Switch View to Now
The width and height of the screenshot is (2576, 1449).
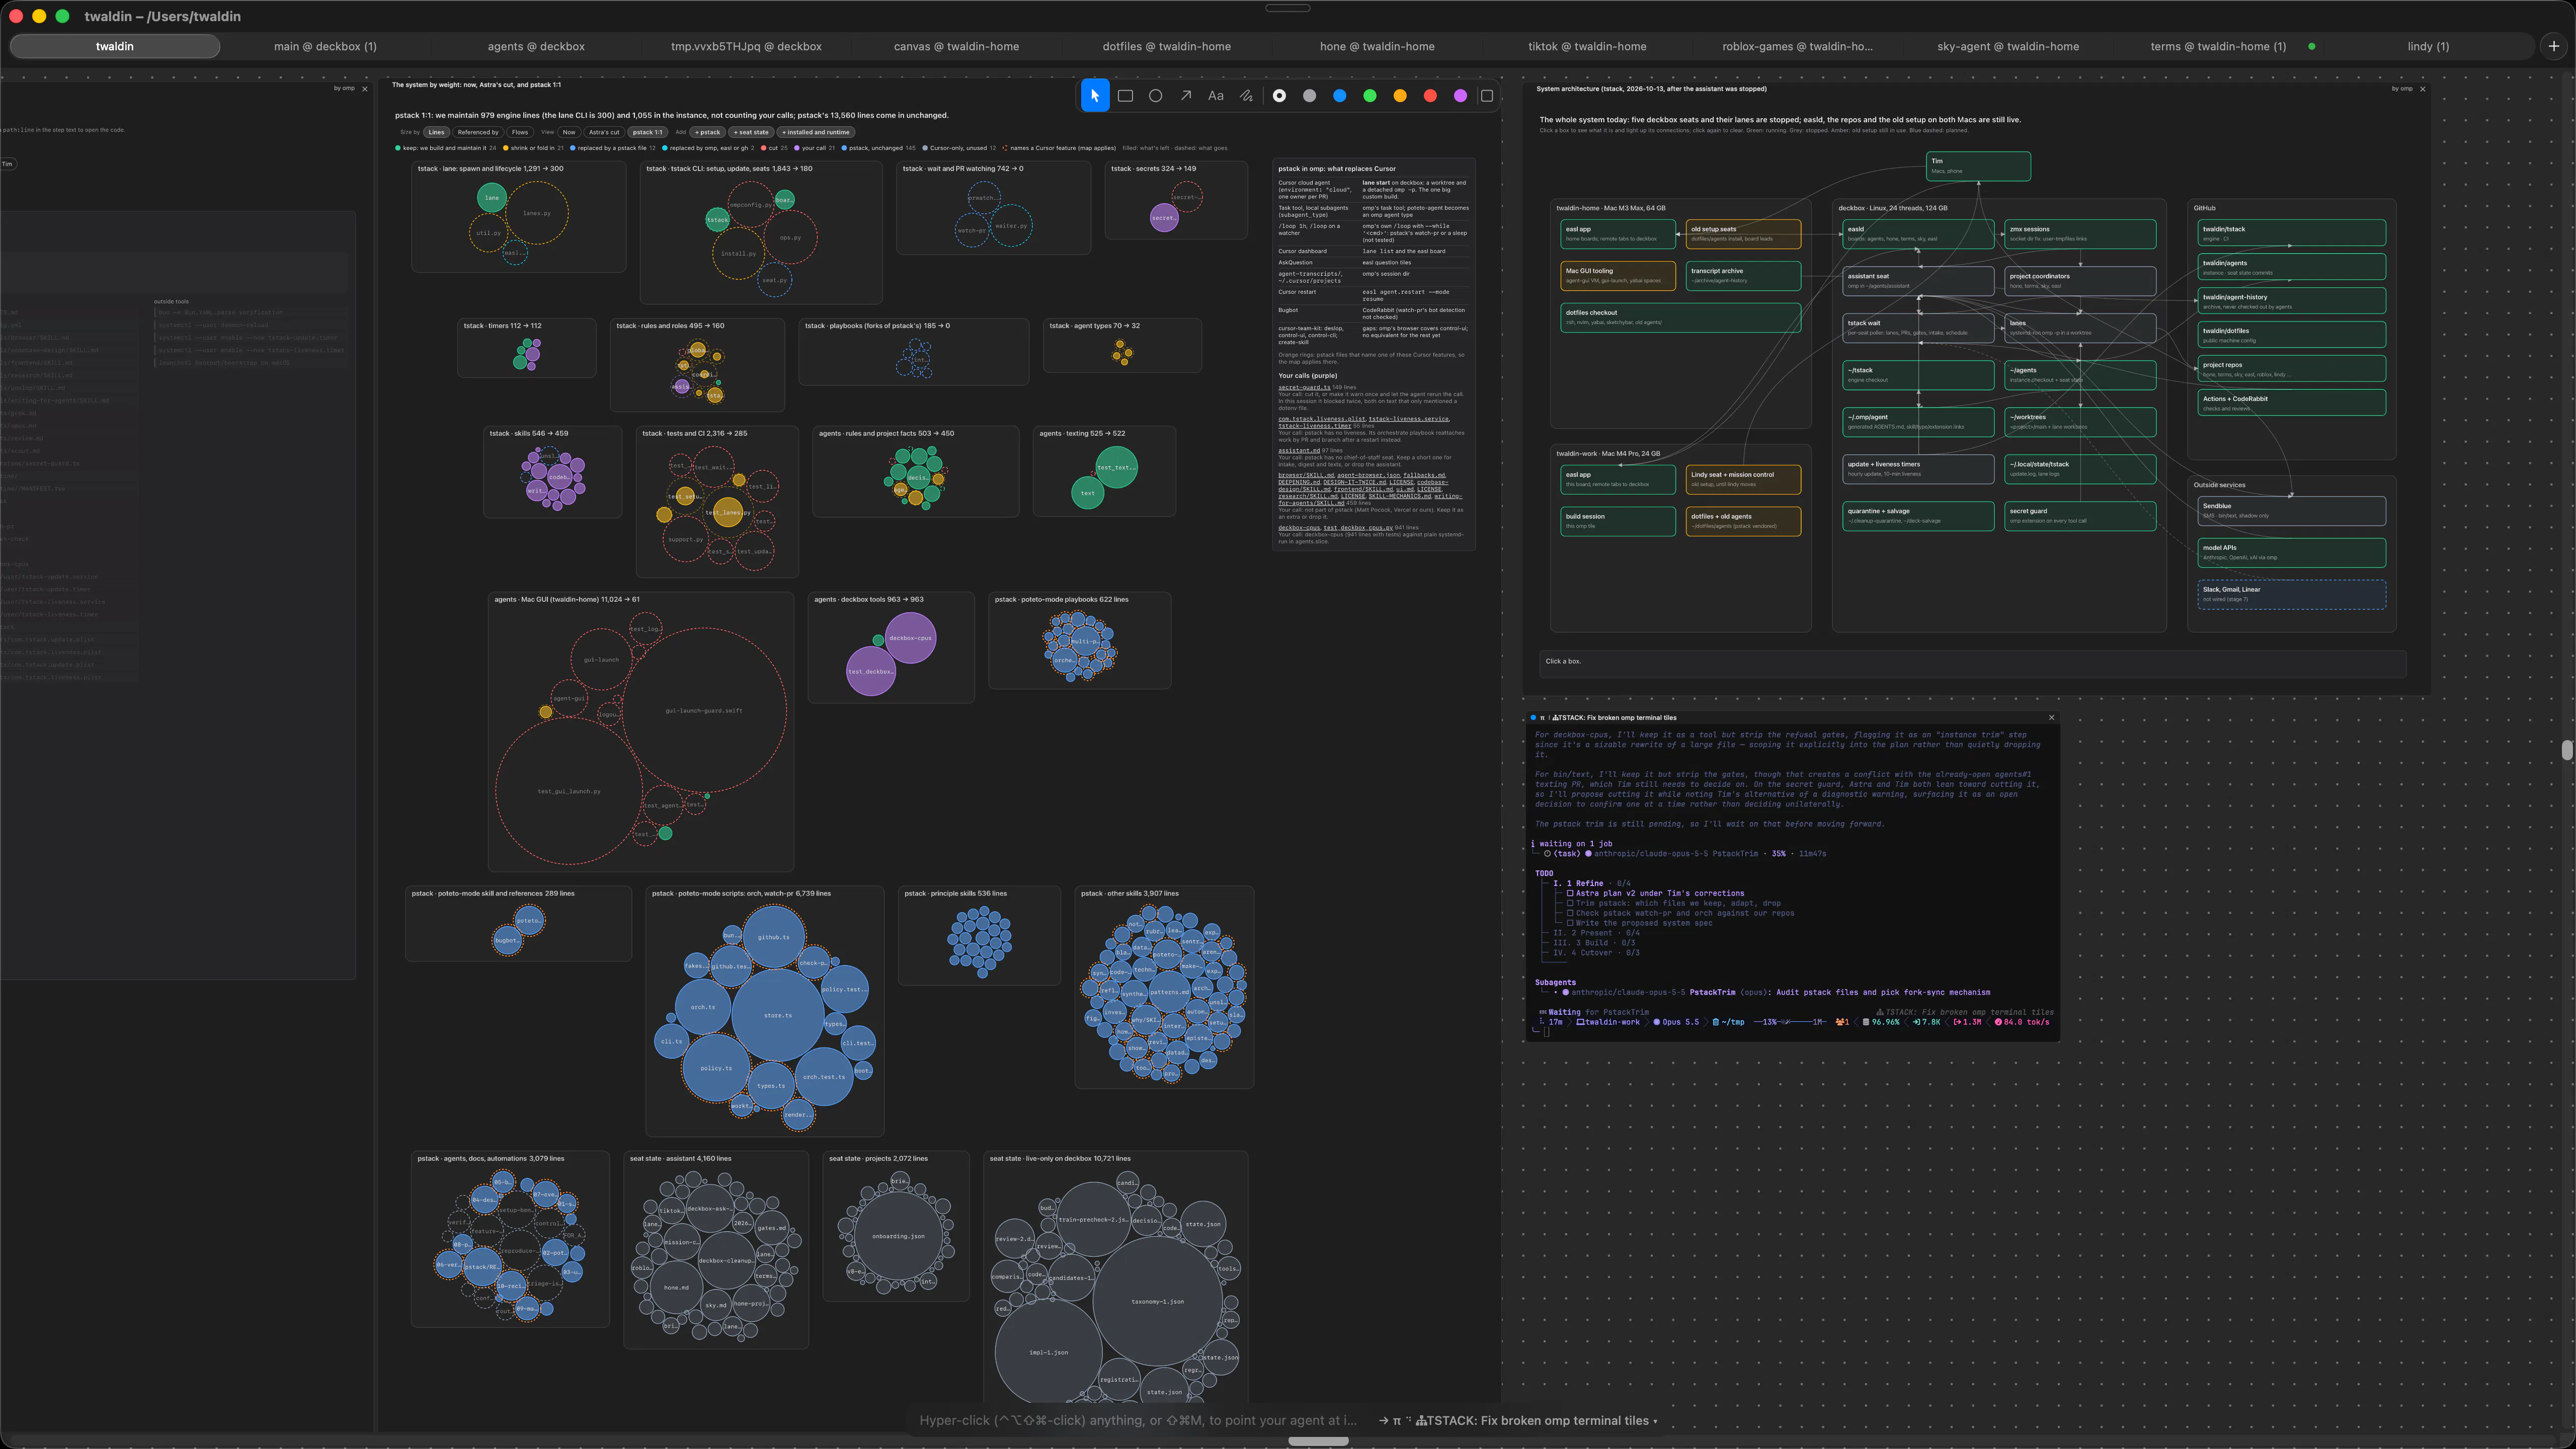569,132
